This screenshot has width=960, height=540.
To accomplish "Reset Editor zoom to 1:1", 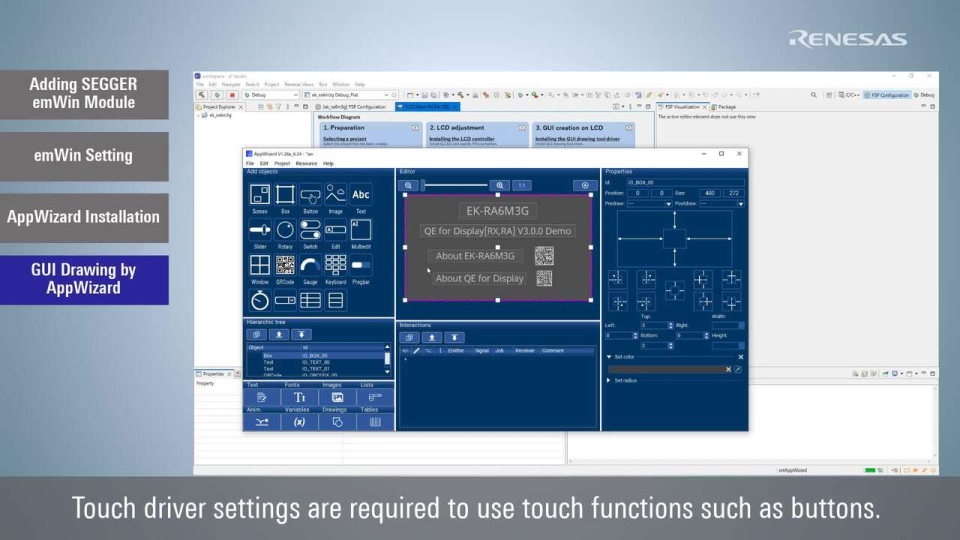I will pos(522,186).
